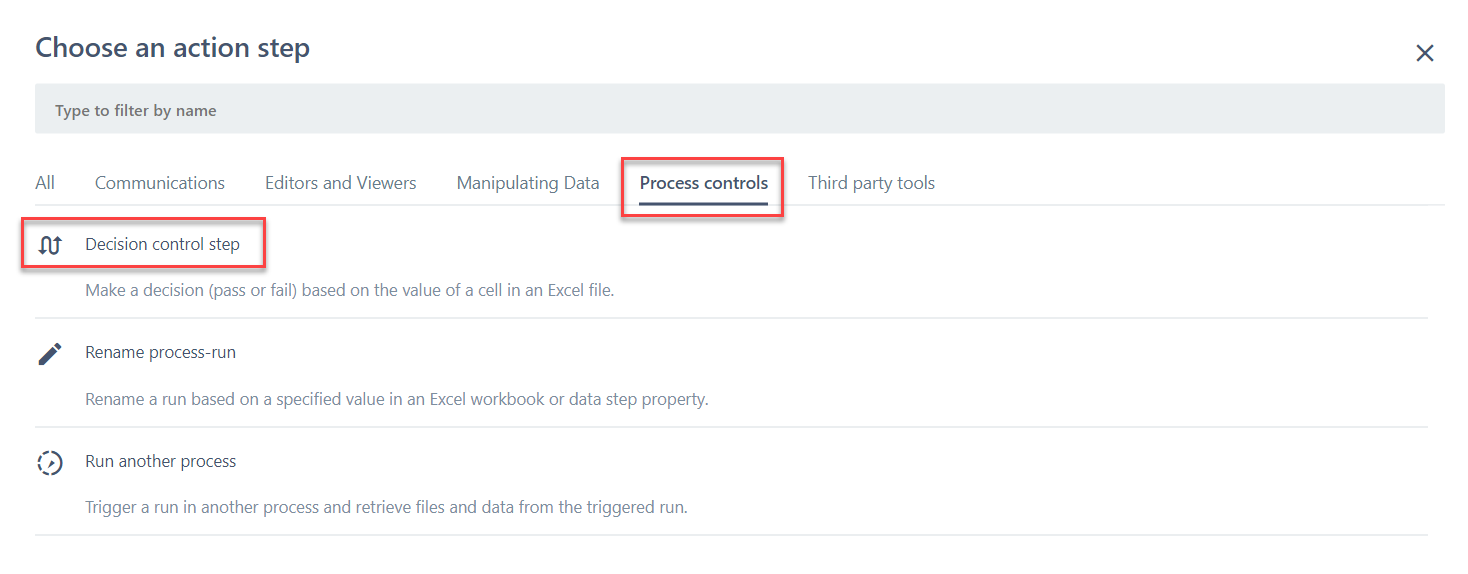Show the Manipulating Data tab
1468x574 pixels.
point(528,183)
